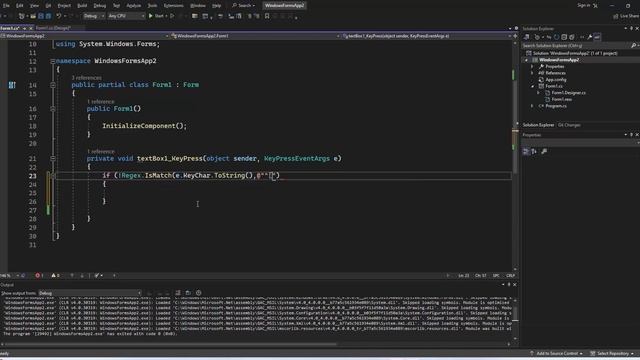Collapse the WindowsFormsApp2 project node
Screen dimensions: 640x360
(526, 60)
